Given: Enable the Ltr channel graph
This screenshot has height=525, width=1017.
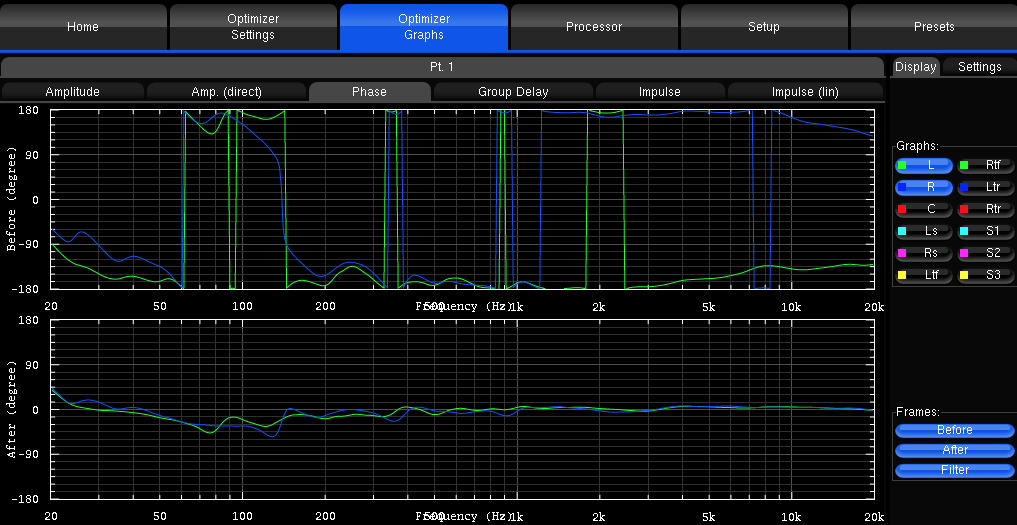Looking at the screenshot, I should coord(984,187).
